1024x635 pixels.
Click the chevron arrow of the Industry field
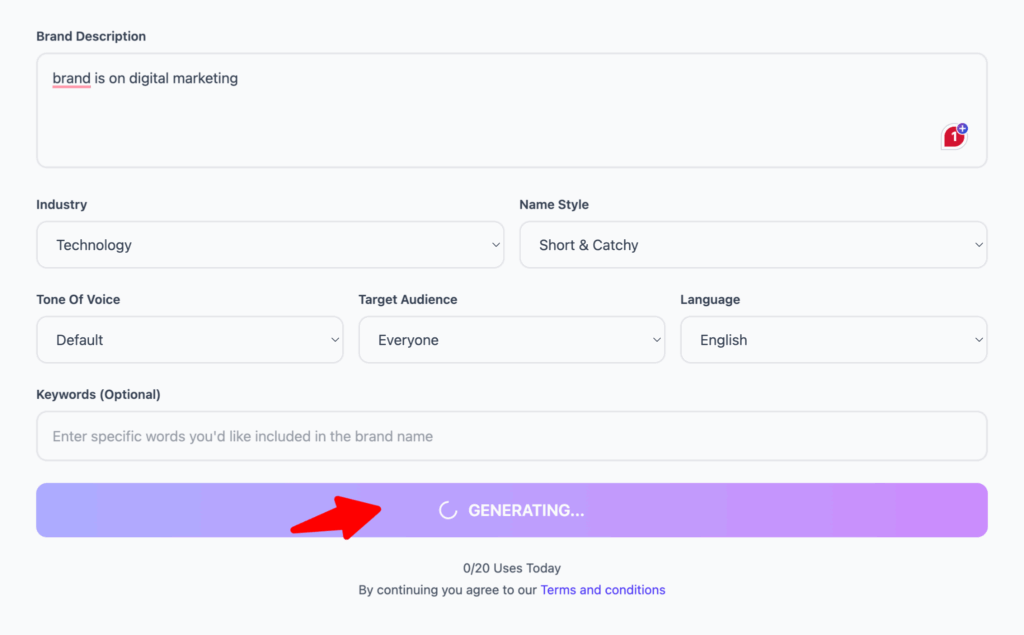(496, 245)
